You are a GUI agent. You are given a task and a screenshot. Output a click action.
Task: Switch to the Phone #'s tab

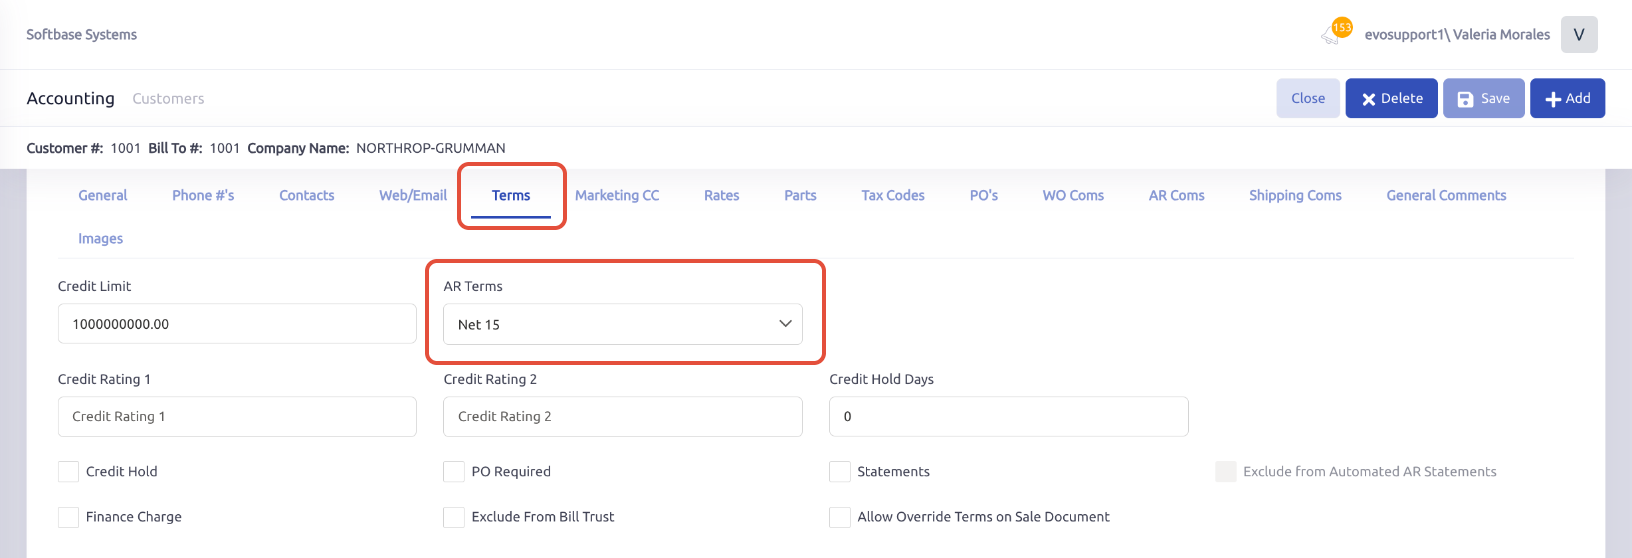(x=203, y=195)
